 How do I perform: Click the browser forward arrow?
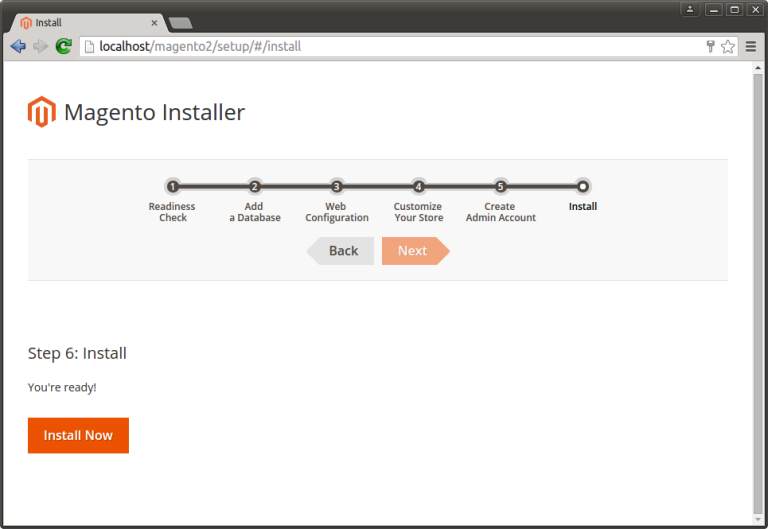coord(40,46)
